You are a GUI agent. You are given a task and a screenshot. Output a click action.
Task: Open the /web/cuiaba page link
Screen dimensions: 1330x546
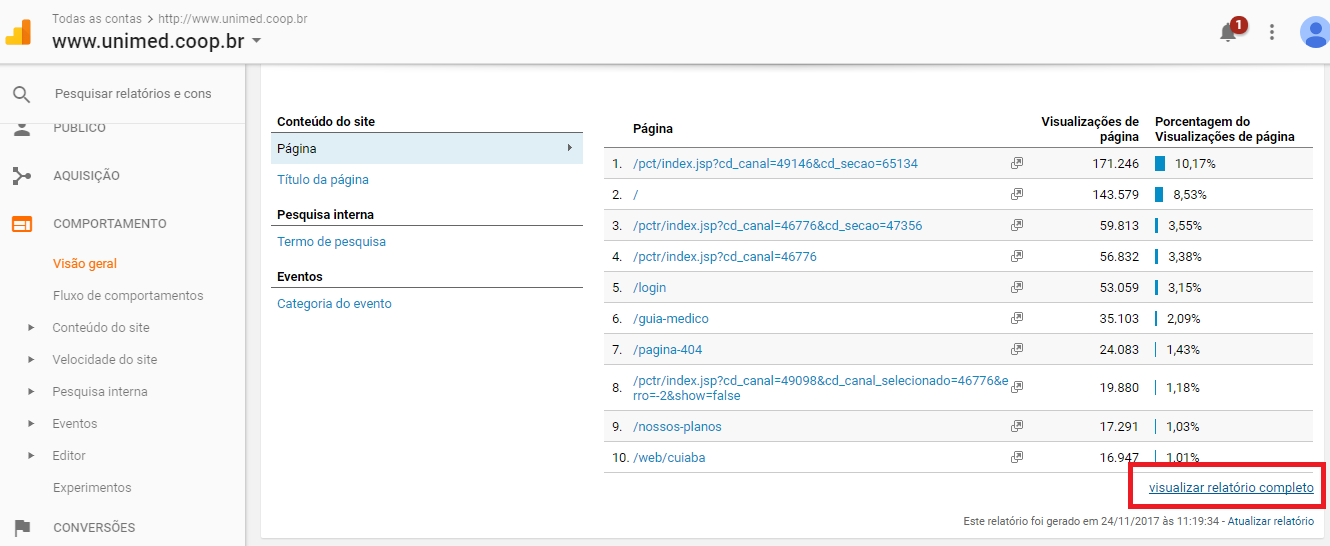click(670, 457)
